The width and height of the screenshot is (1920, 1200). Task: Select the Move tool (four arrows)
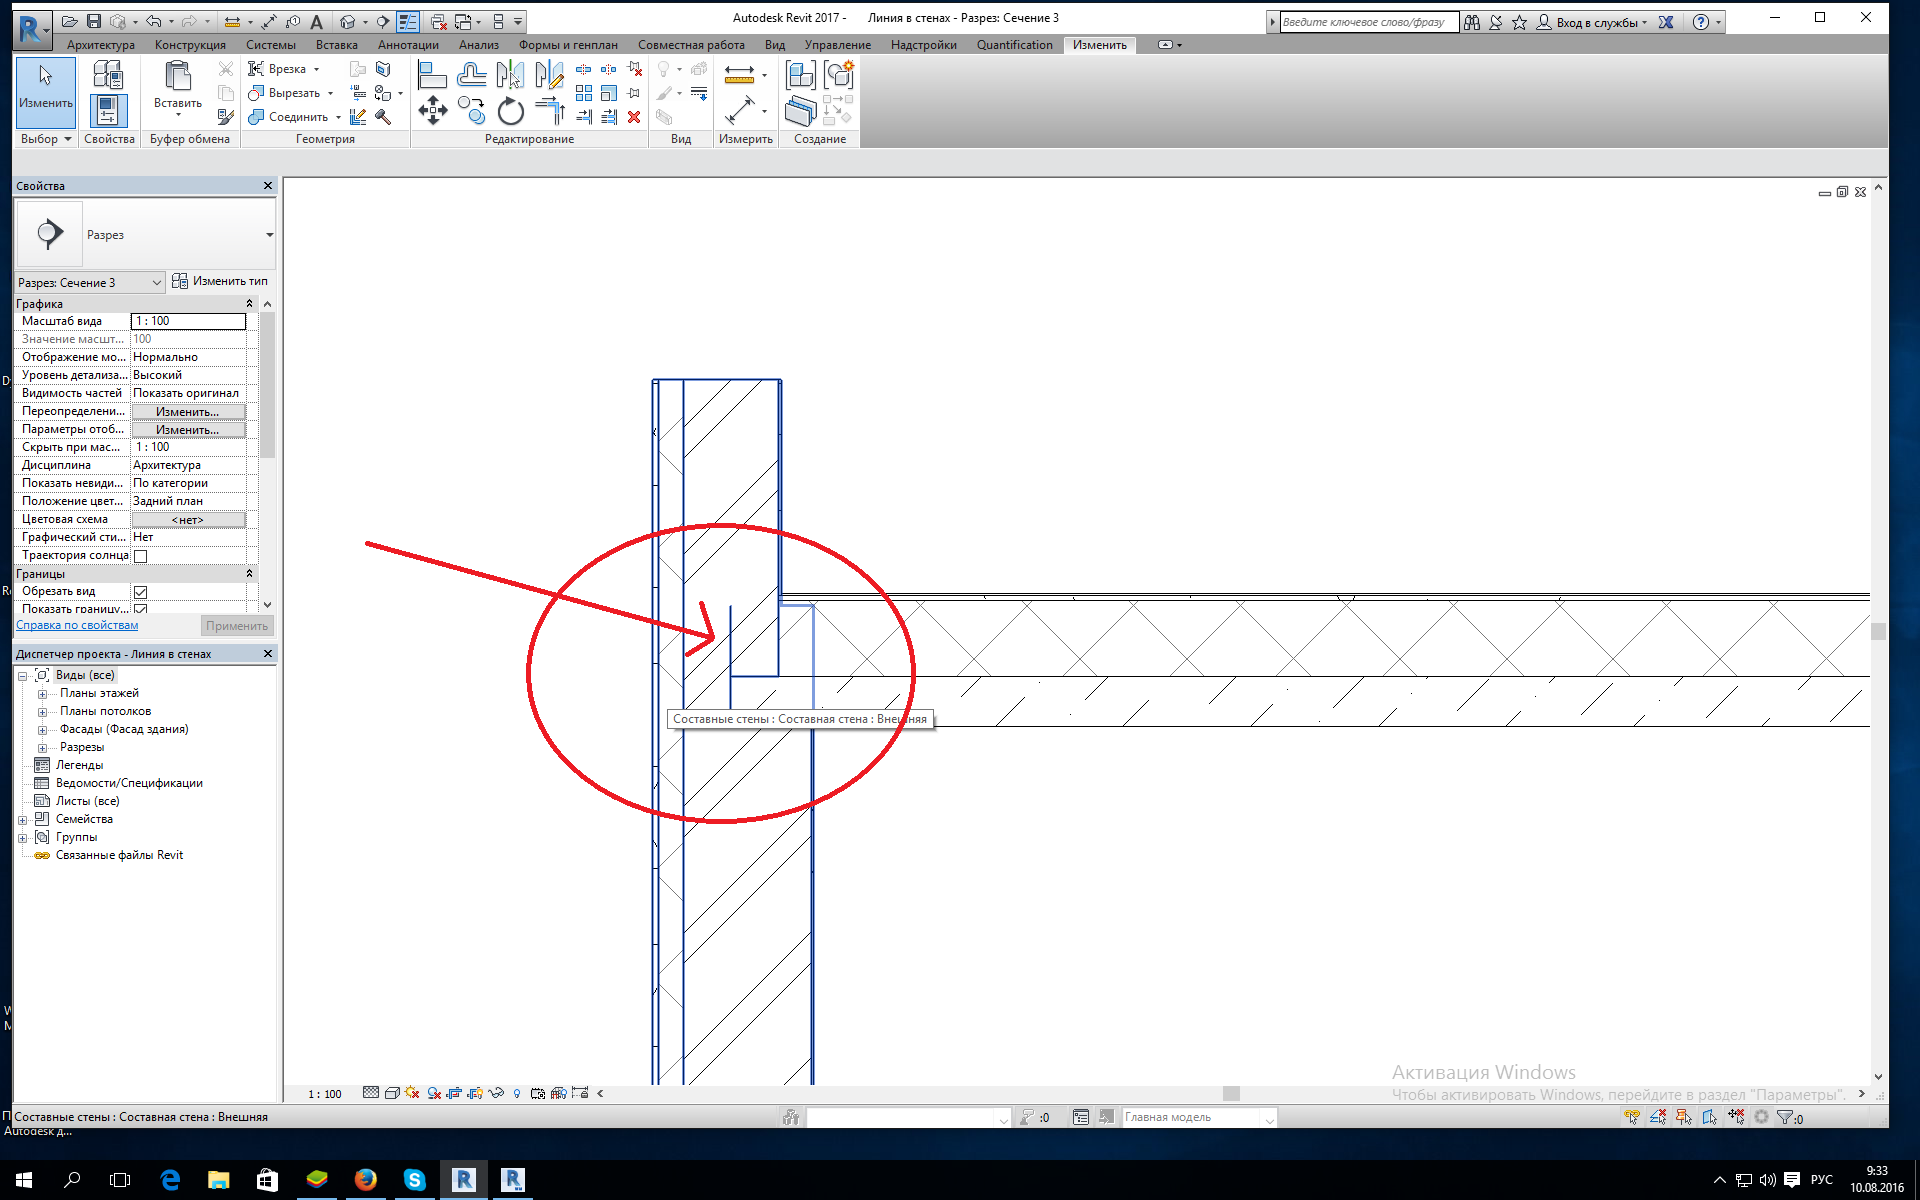(432, 110)
